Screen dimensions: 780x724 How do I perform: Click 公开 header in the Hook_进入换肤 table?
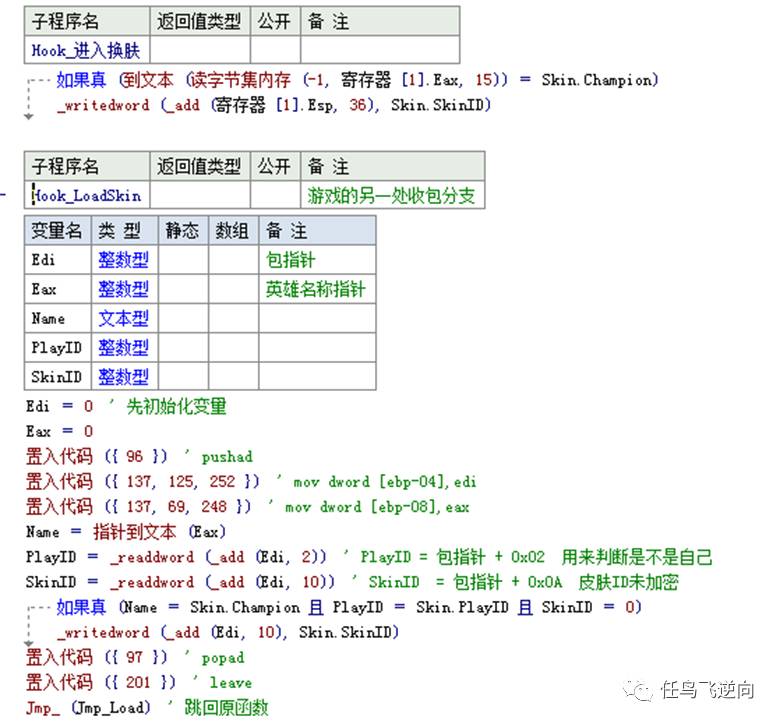(x=274, y=21)
